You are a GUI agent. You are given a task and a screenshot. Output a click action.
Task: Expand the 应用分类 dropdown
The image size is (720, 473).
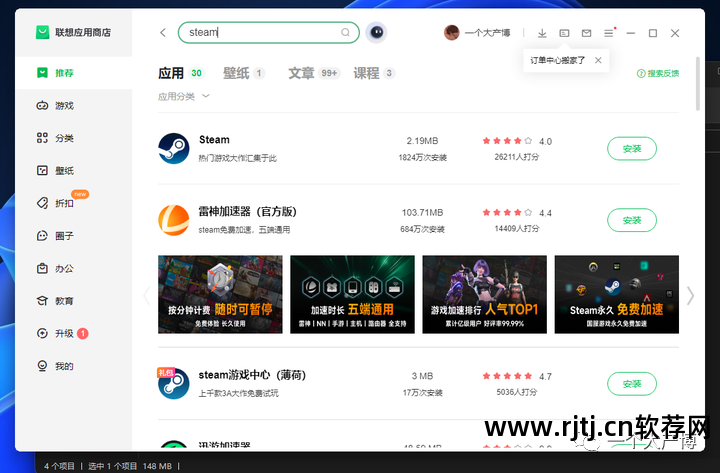pos(184,96)
